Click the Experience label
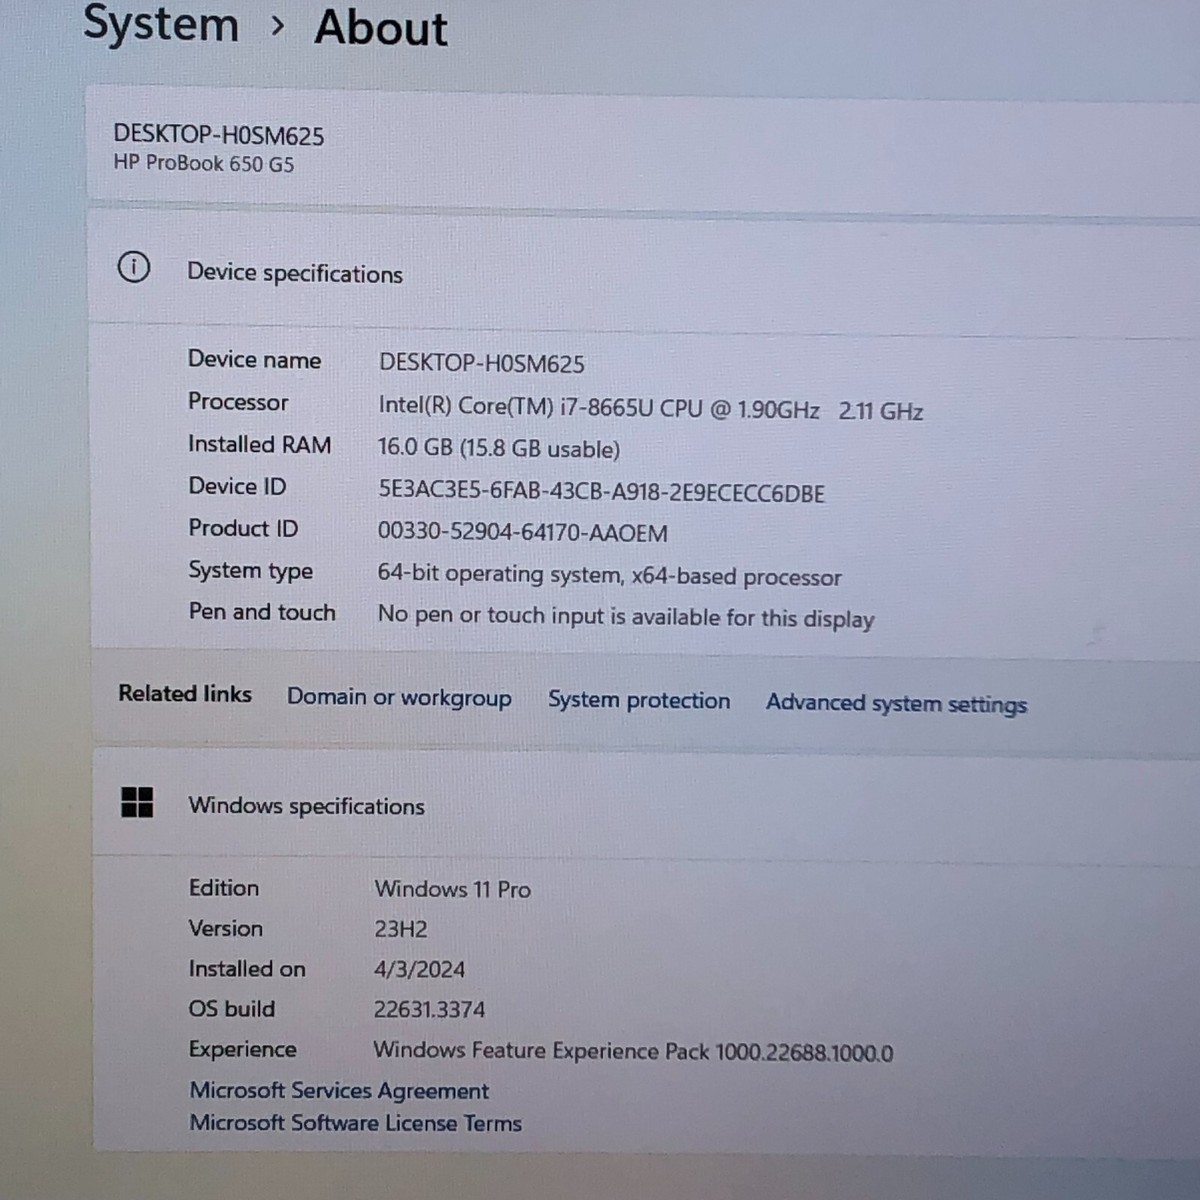Screen dimensions: 1200x1200 coord(243,1049)
